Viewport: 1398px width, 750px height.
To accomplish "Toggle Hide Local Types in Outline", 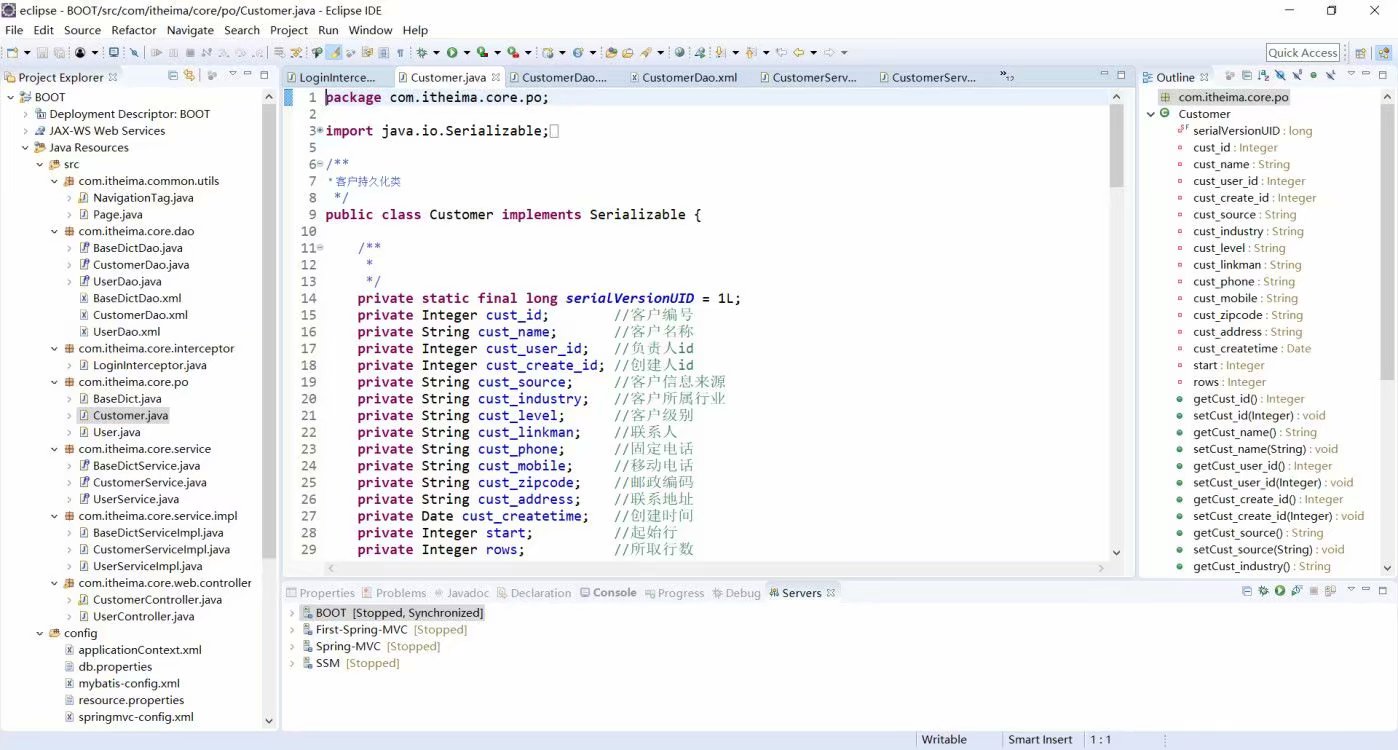I will coord(1331,75).
